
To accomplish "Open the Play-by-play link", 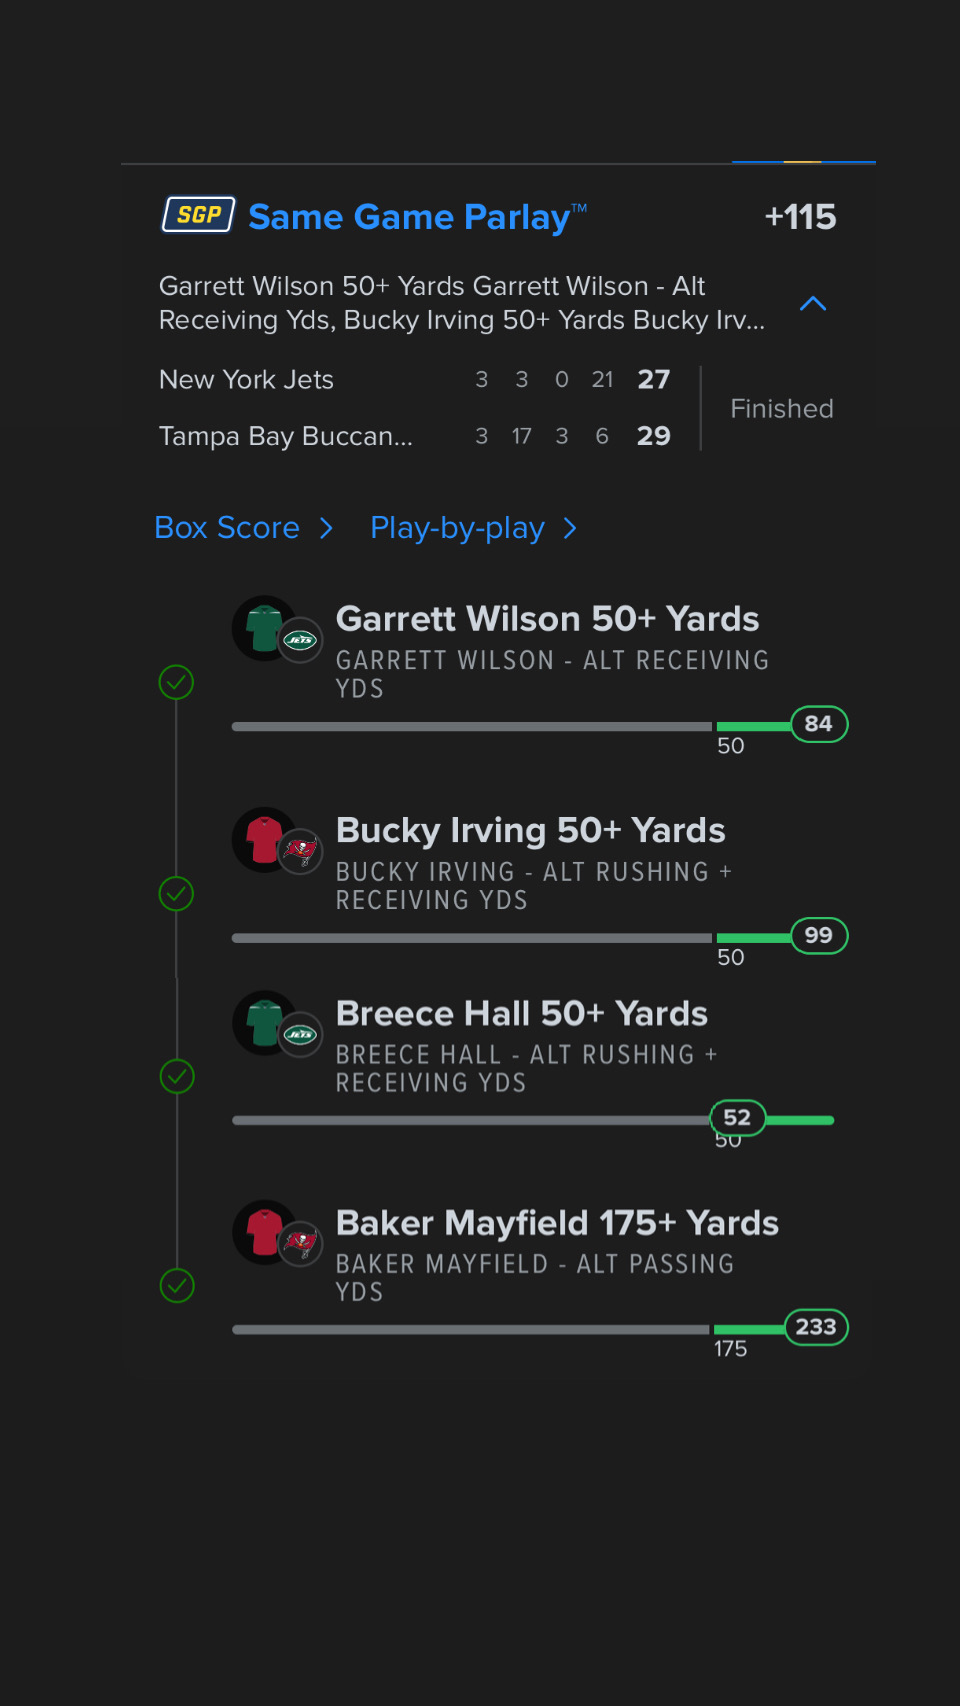I will tap(457, 528).
